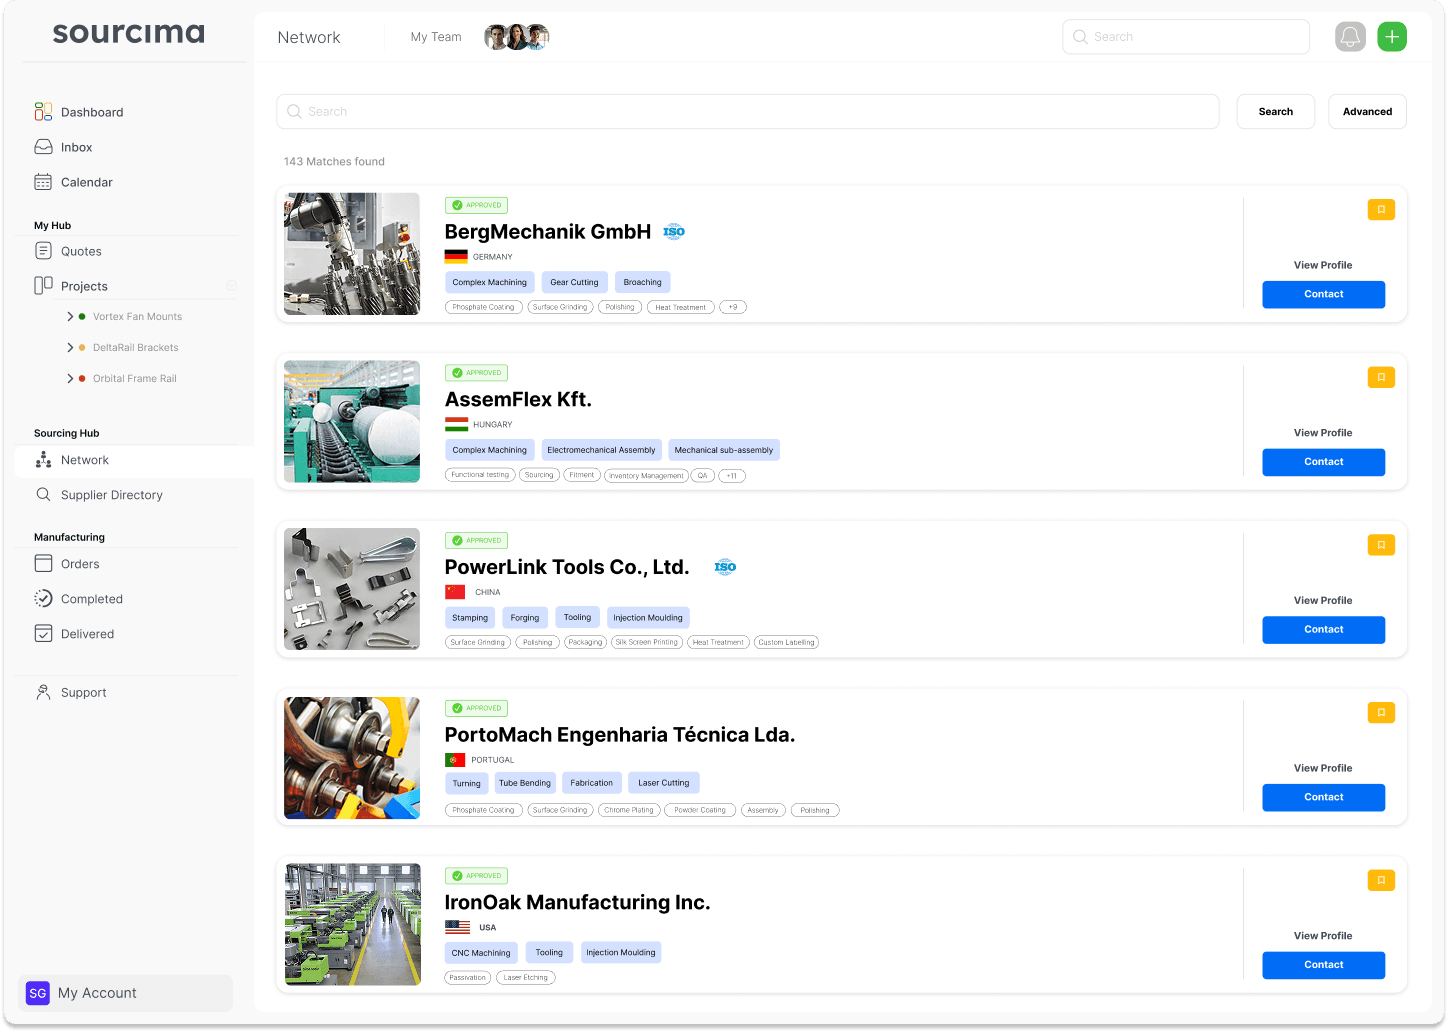Click the SG account avatar badge

click(38, 993)
